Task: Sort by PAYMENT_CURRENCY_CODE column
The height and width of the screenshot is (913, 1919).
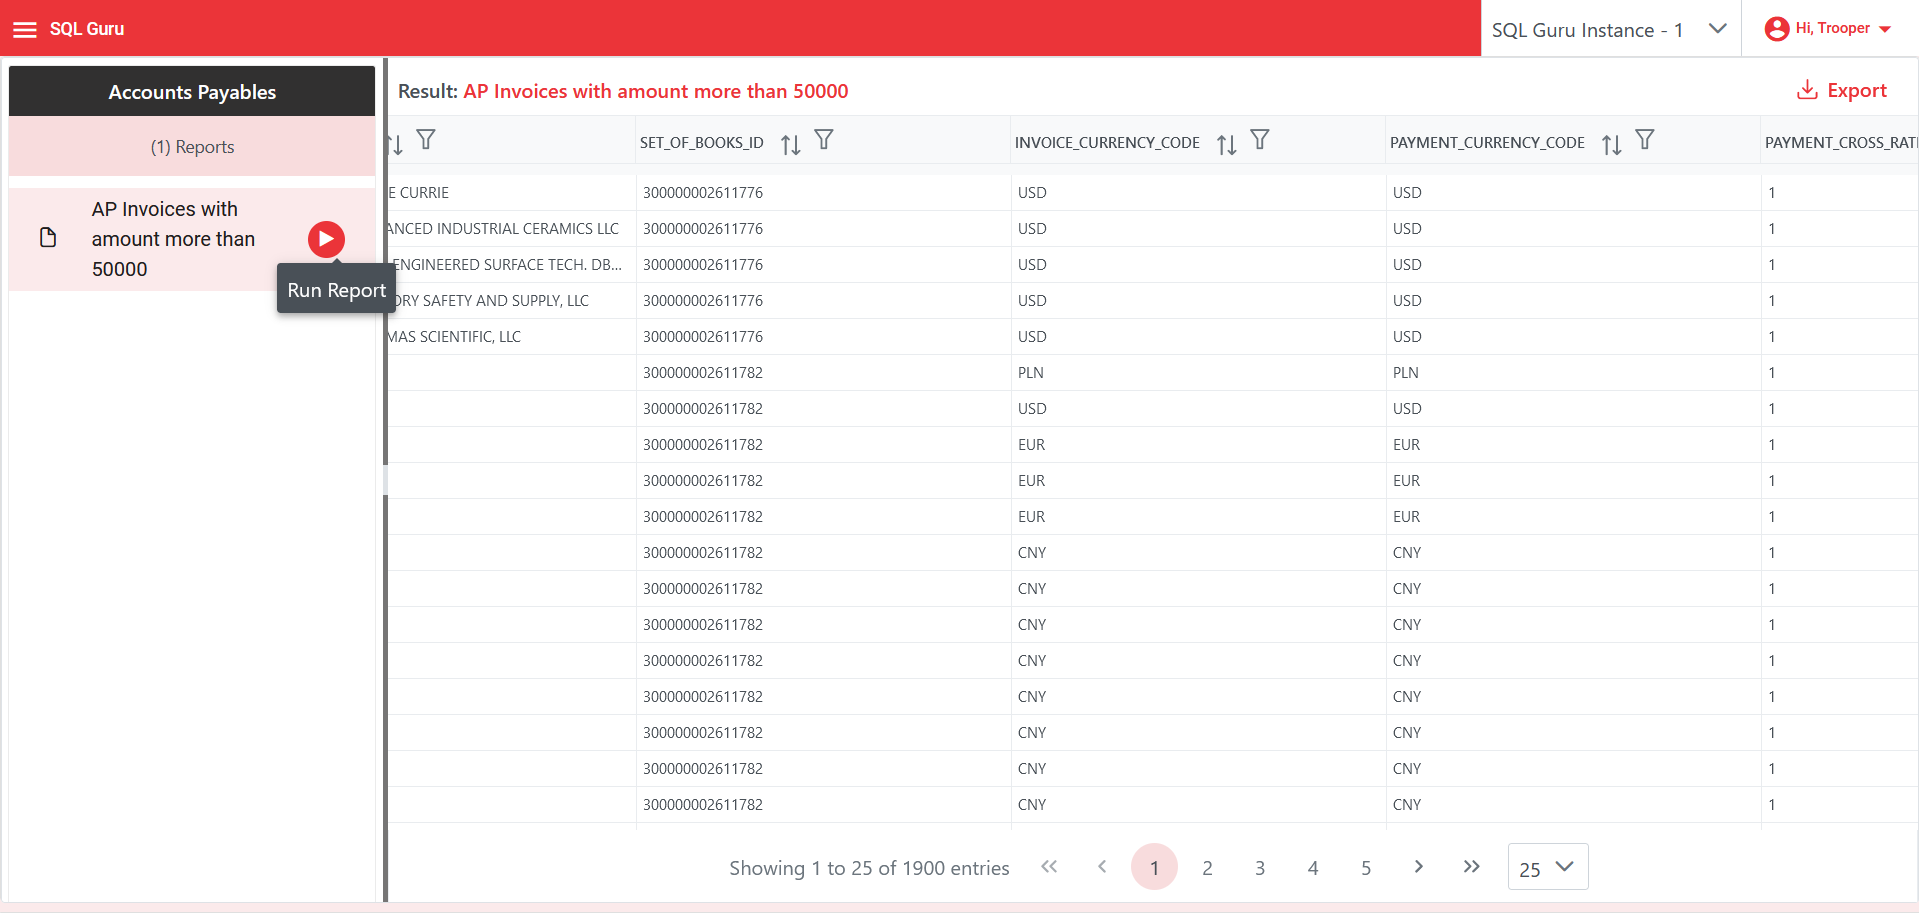Action: pos(1611,144)
